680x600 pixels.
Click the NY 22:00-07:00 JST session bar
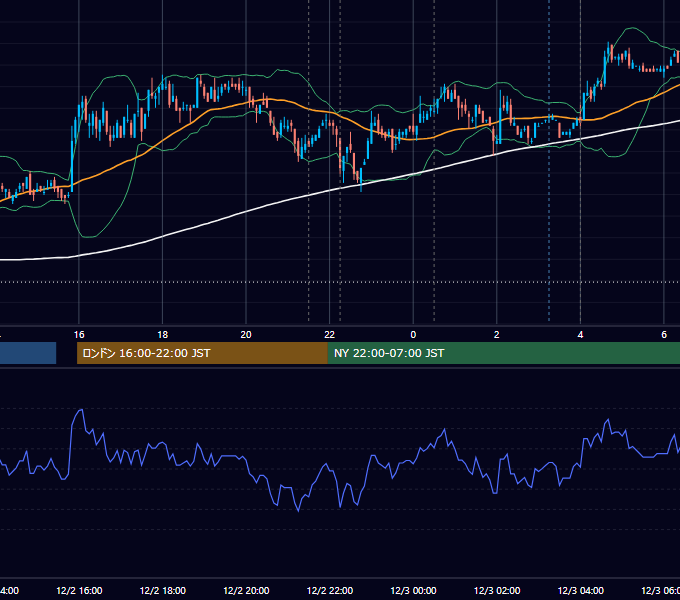503,353
